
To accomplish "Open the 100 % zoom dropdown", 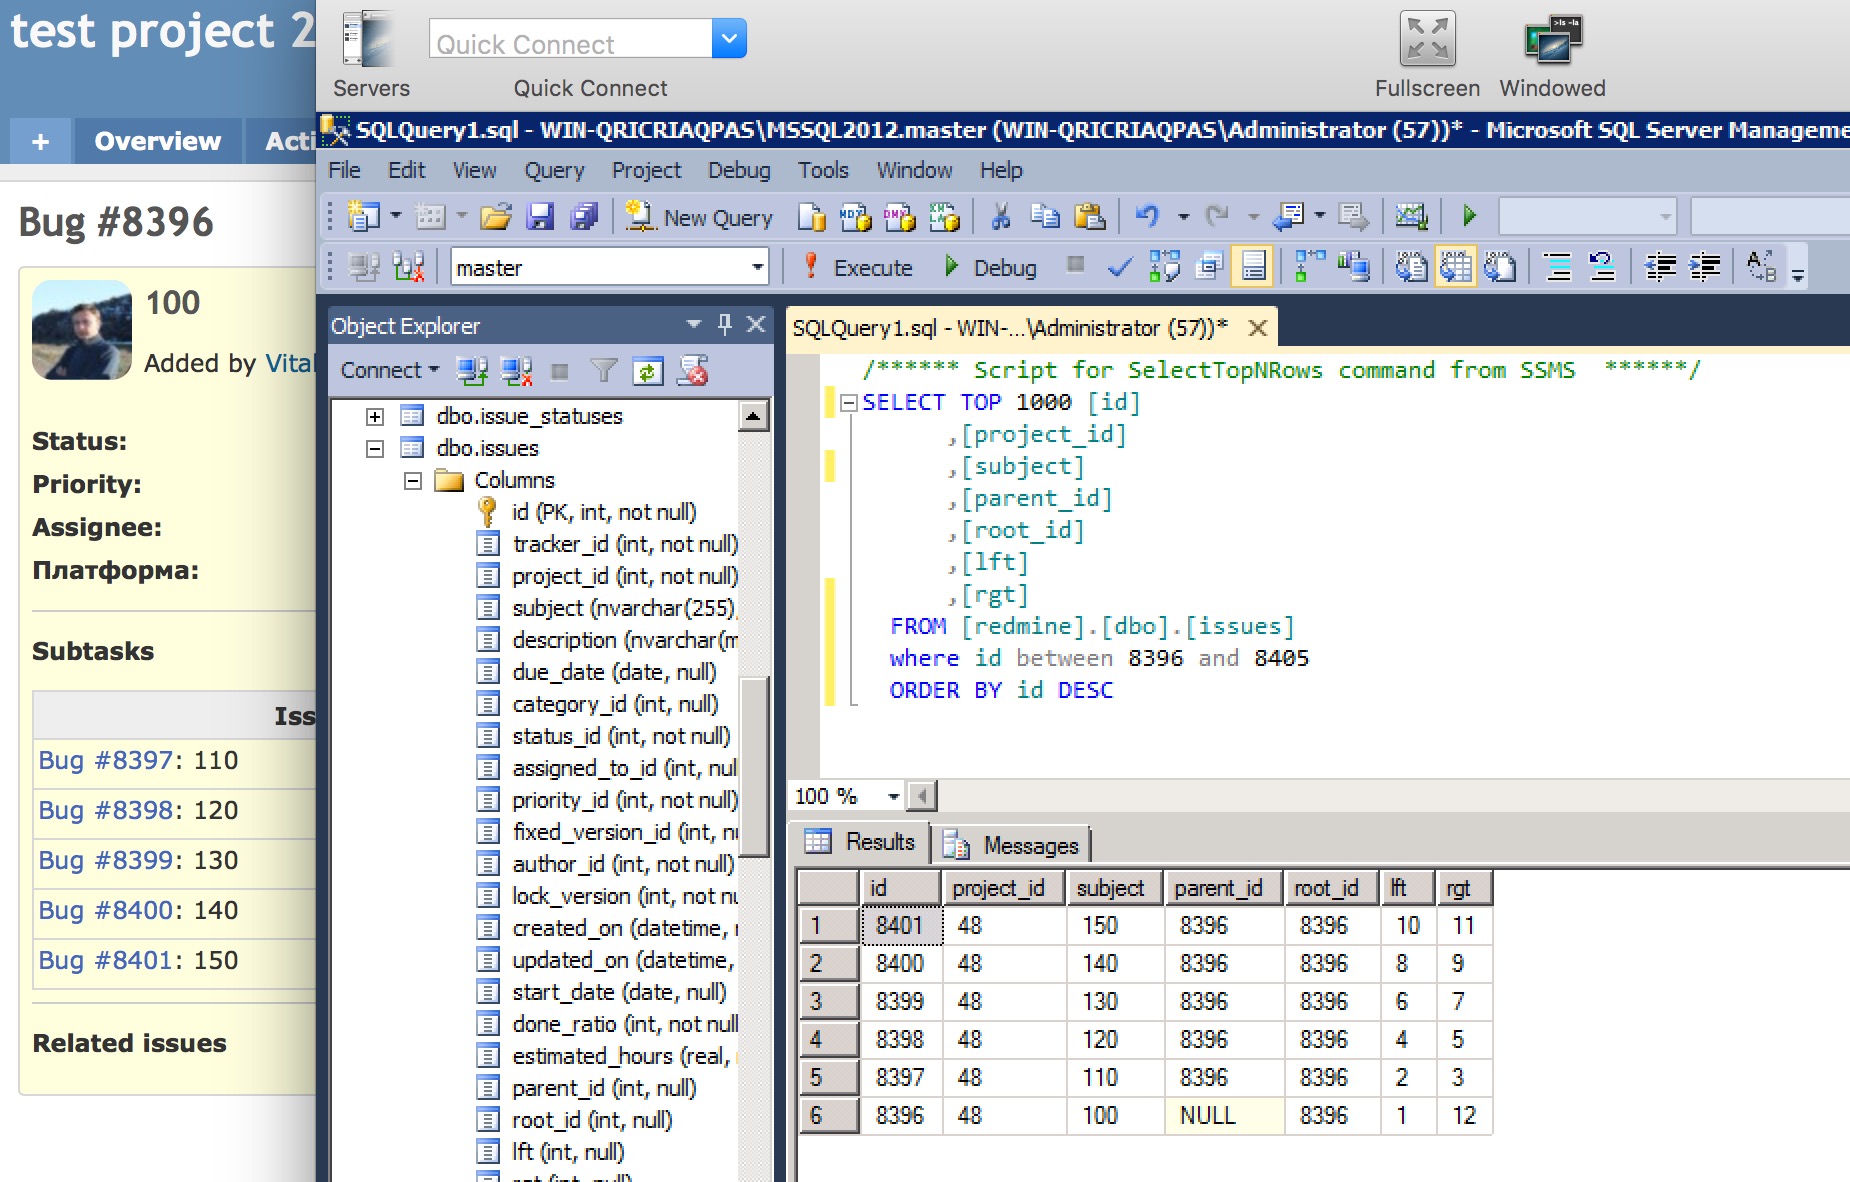I will (x=893, y=796).
